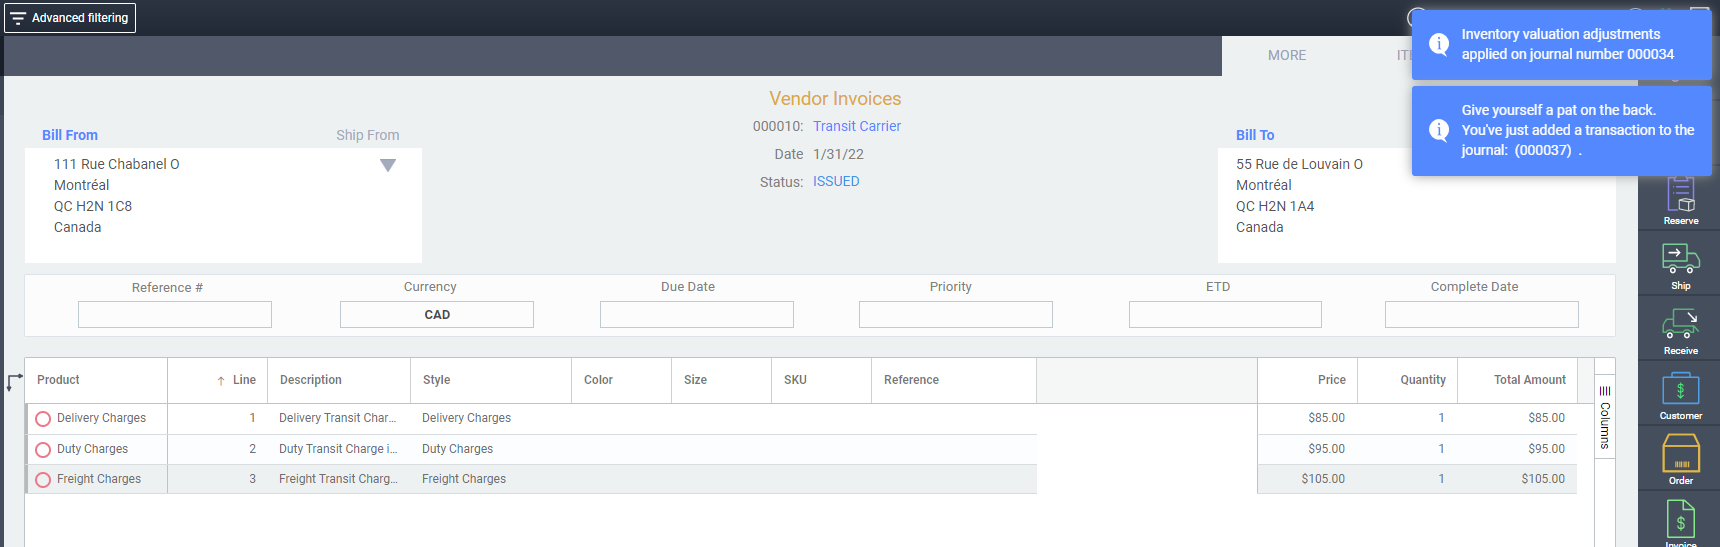Click the invoice date 1/31/22

[x=838, y=154]
